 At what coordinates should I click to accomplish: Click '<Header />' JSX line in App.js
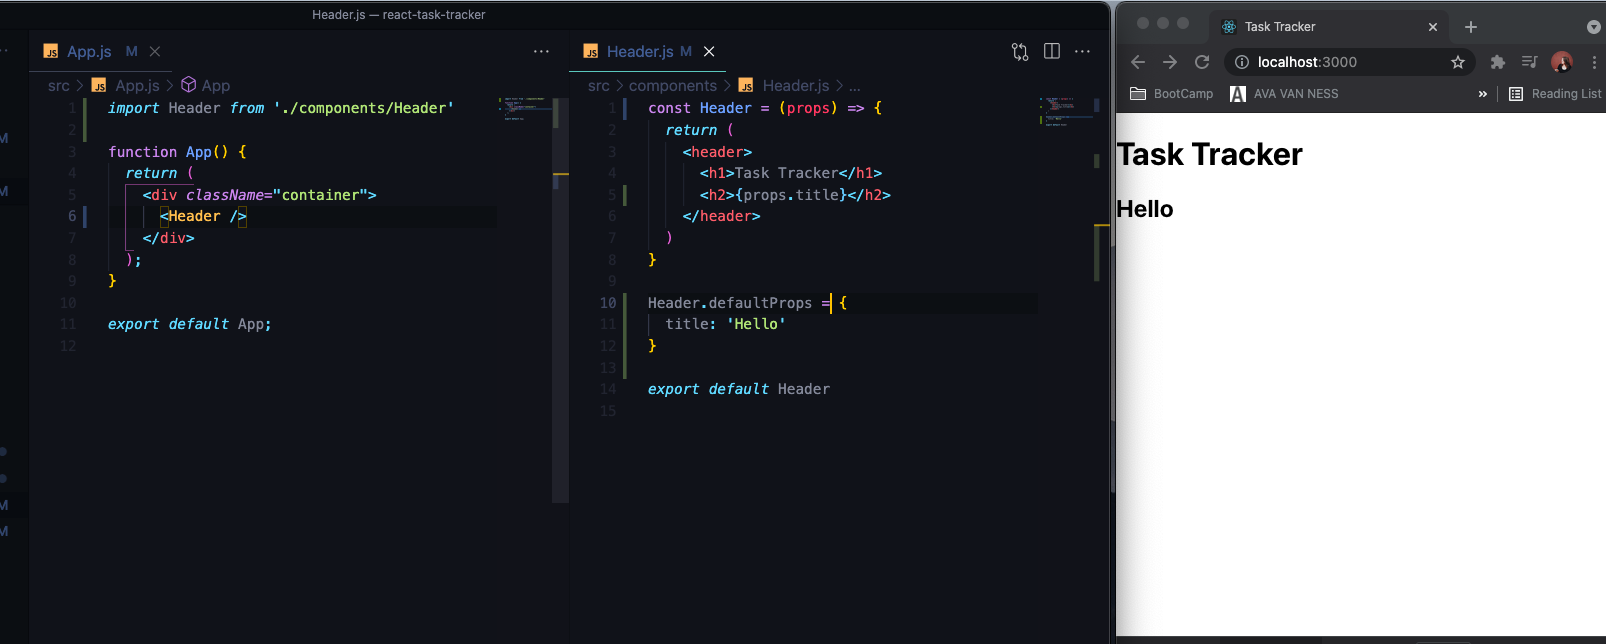203,216
